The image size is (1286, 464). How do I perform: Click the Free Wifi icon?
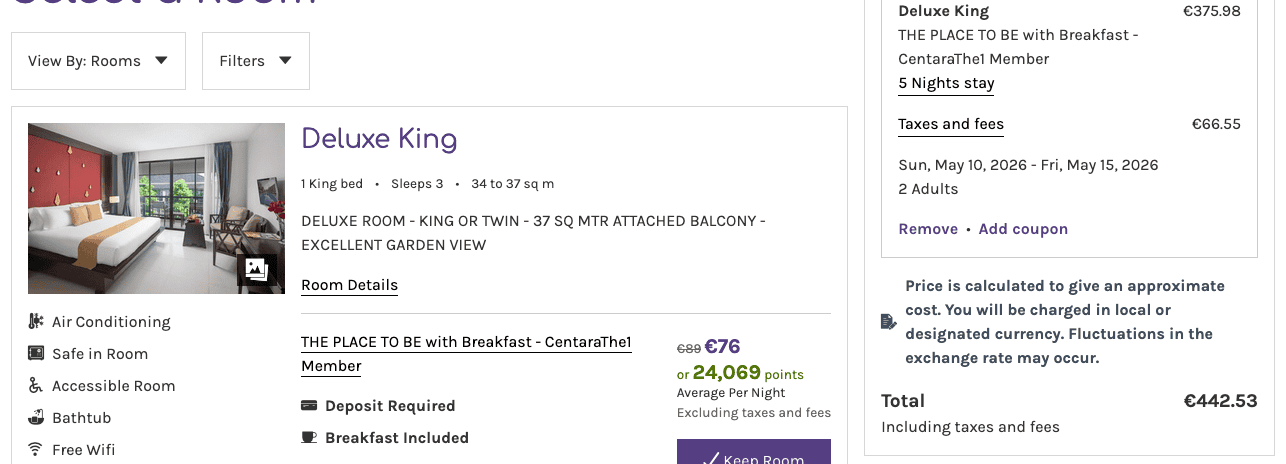(36, 449)
